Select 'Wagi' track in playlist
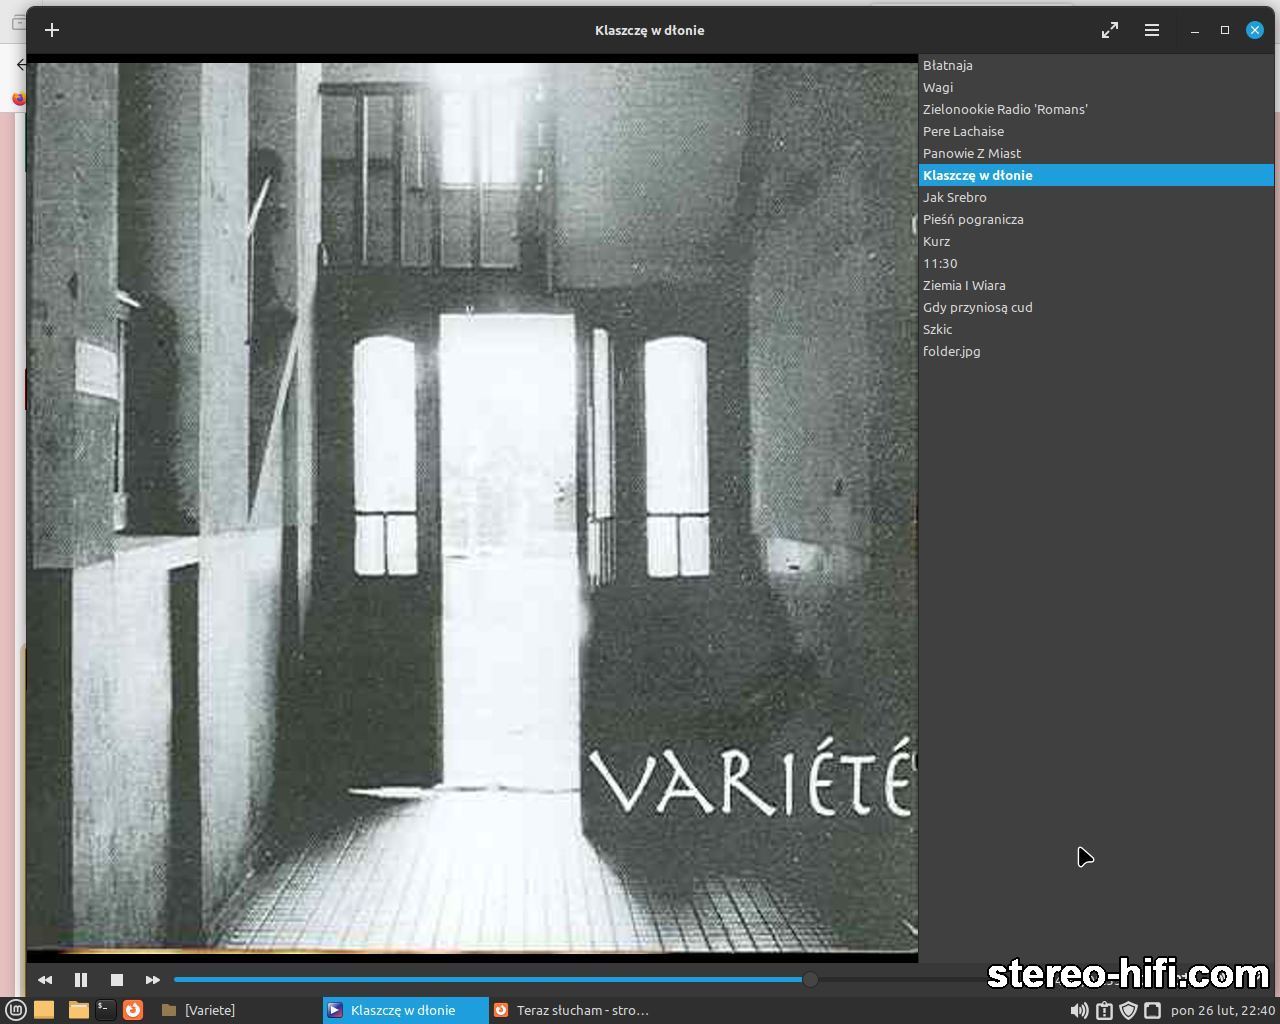The height and width of the screenshot is (1024, 1280). click(1096, 87)
